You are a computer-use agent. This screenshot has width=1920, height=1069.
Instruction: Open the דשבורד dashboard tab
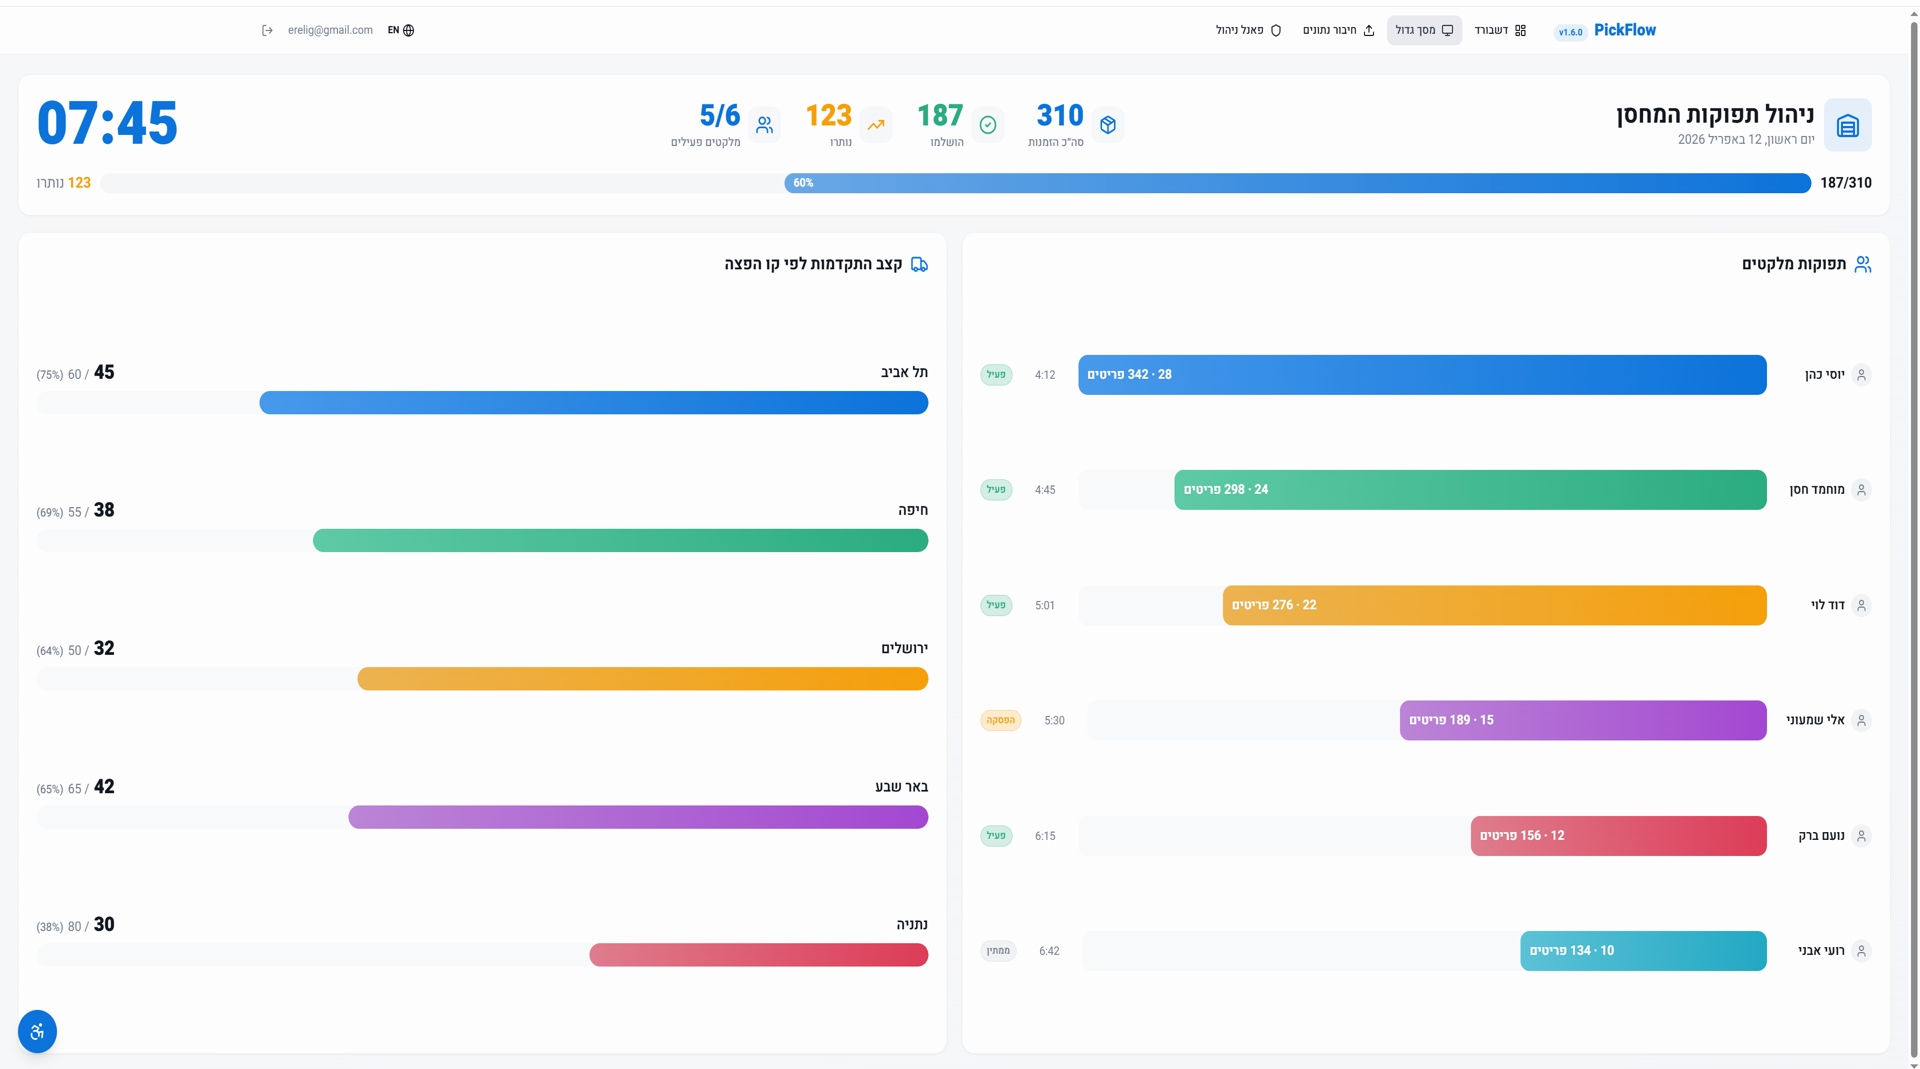[1500, 30]
